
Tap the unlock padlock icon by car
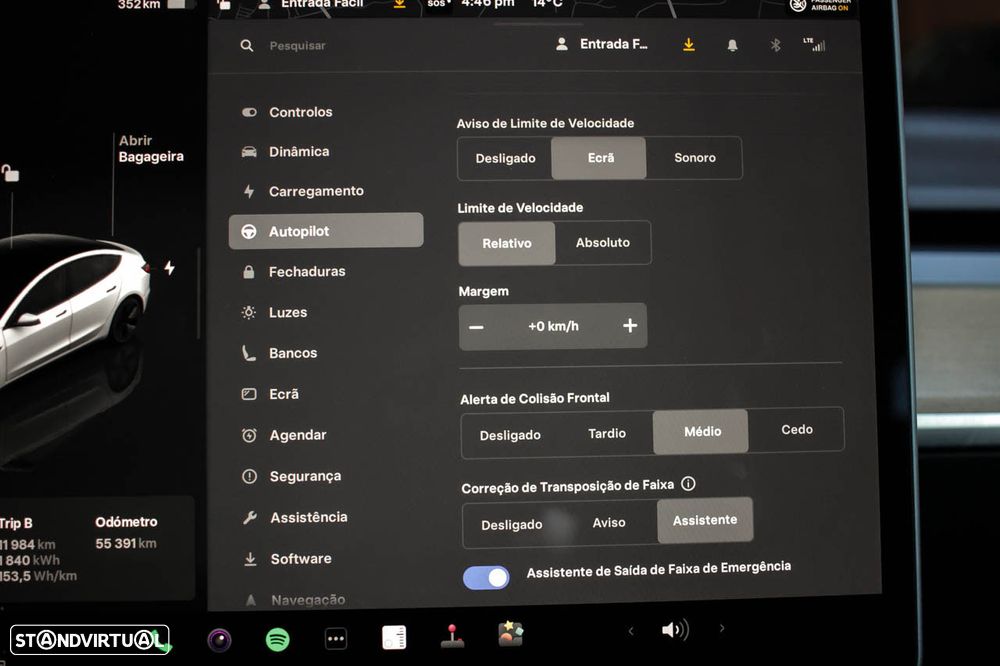pos(10,172)
